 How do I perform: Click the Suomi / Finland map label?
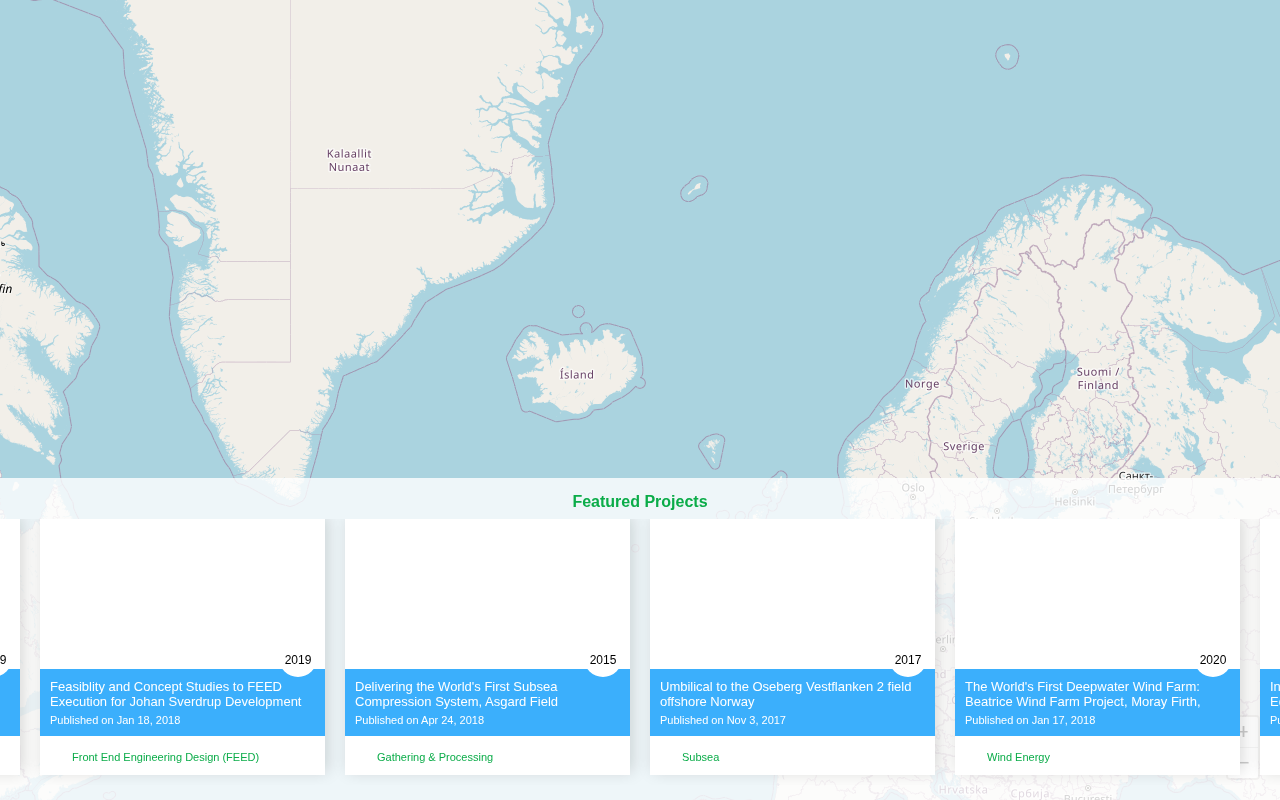tap(1098, 378)
